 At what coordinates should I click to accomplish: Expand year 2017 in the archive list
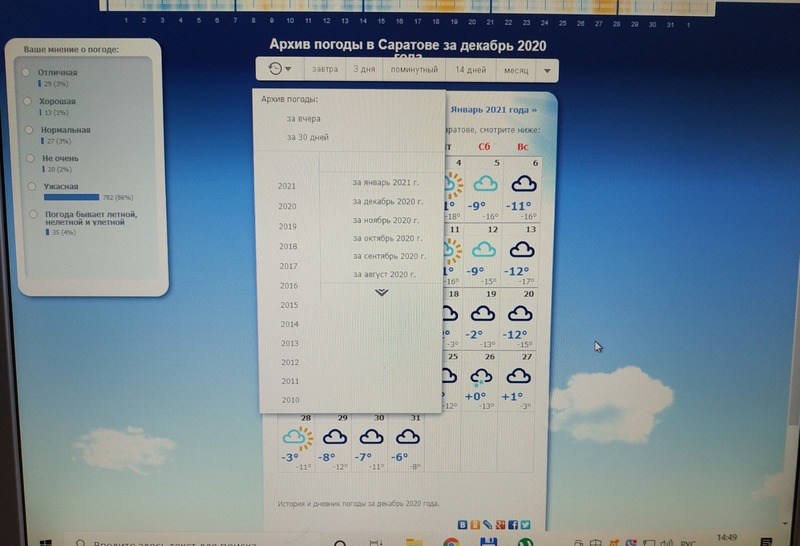point(288,266)
